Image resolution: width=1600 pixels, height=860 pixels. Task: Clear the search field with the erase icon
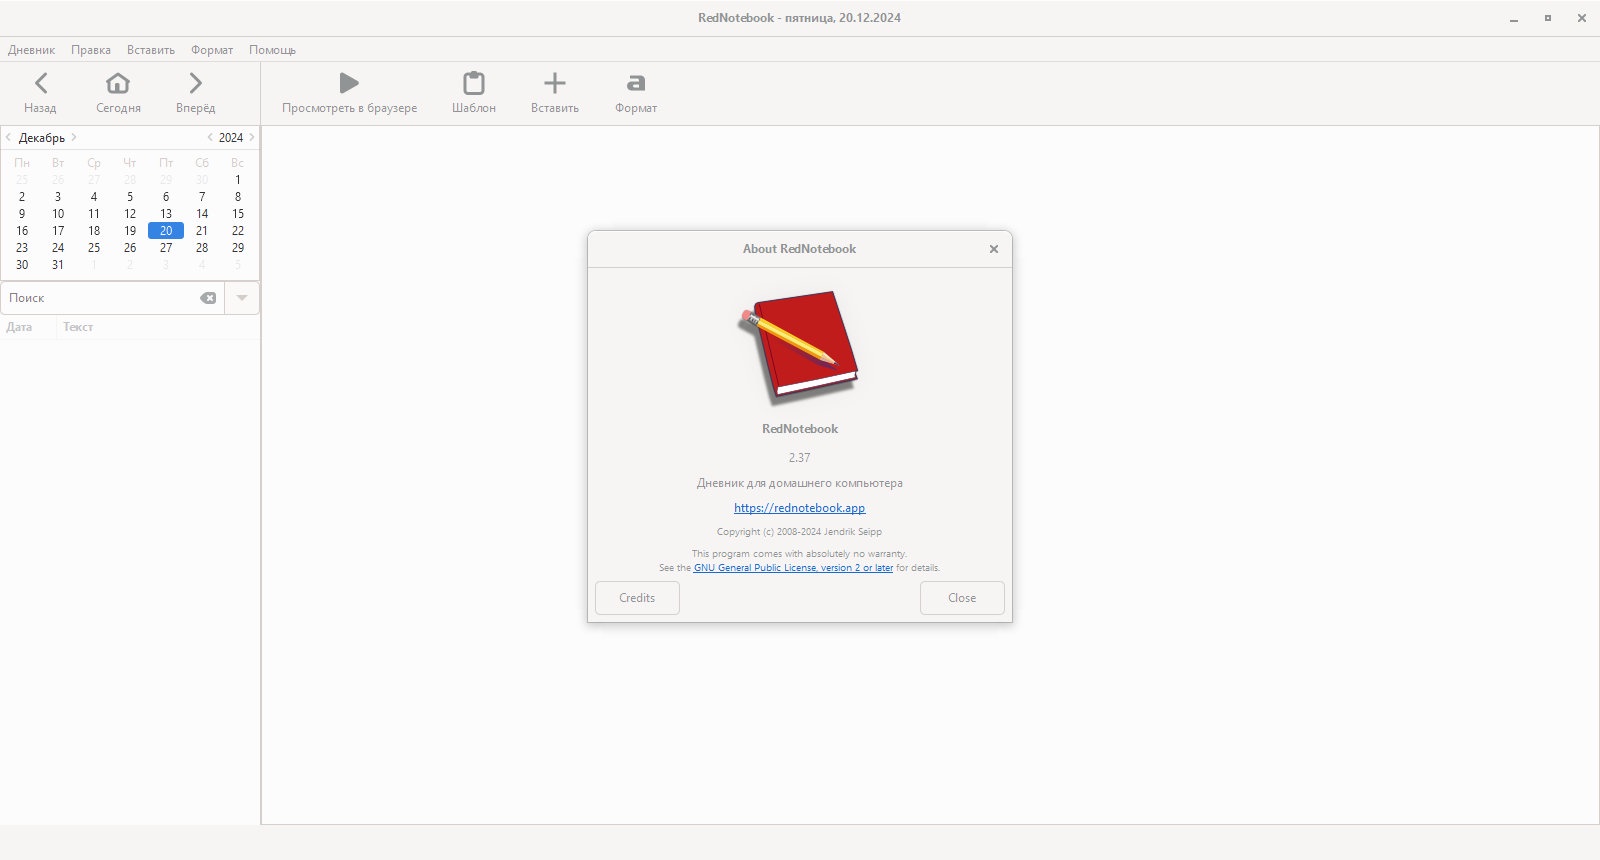(208, 298)
